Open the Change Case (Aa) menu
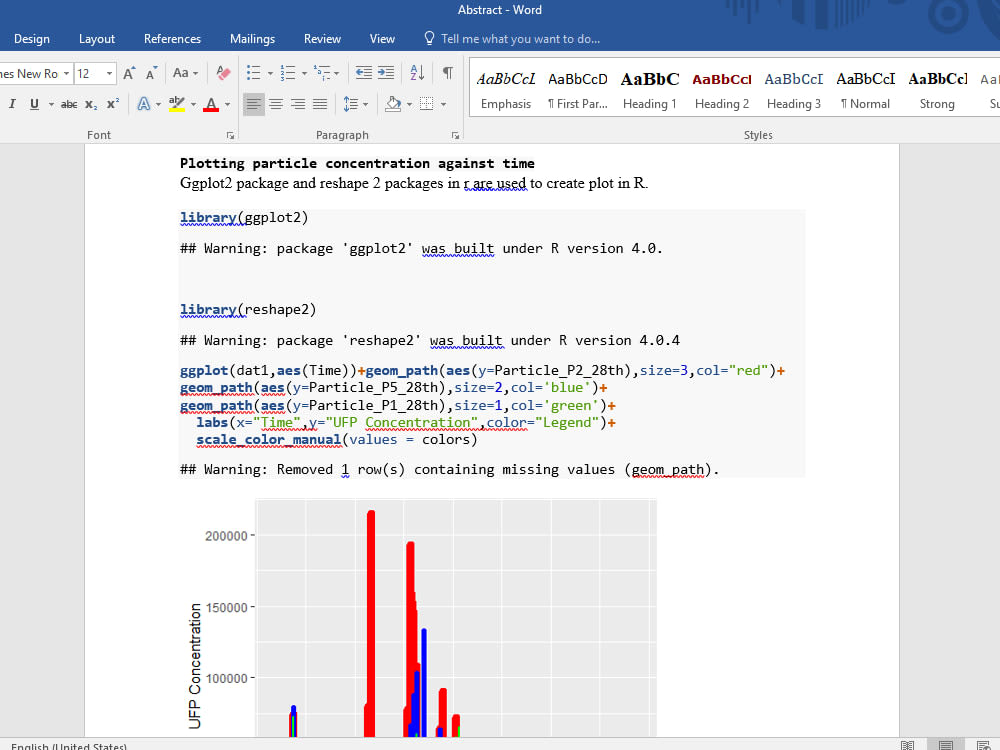The image size is (1000, 750). point(186,73)
